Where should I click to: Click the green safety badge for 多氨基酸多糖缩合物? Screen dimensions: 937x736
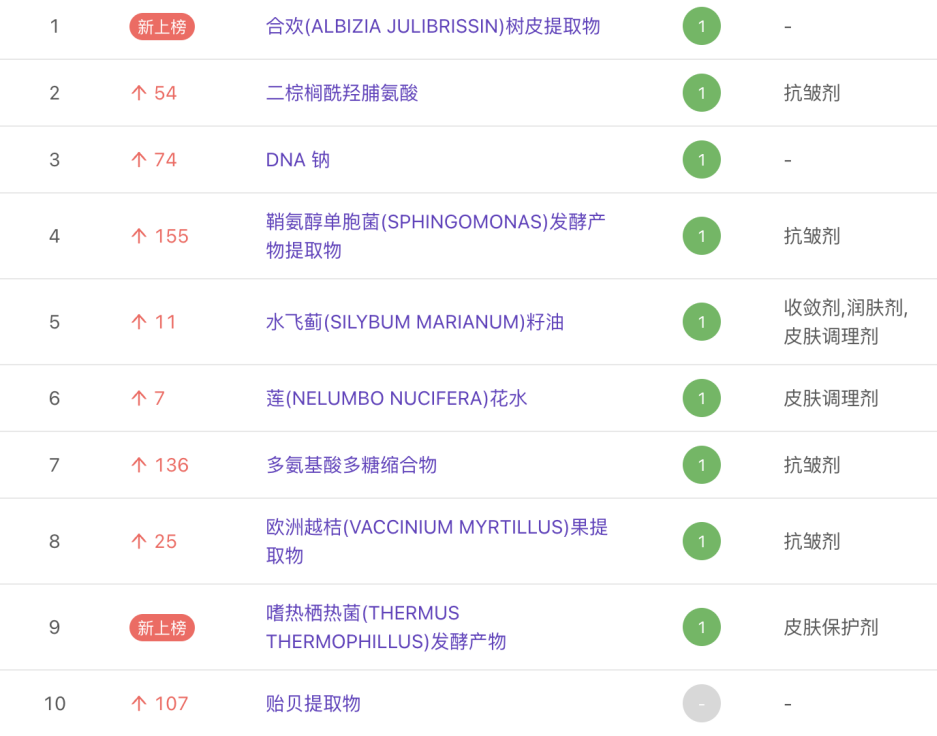pos(701,465)
